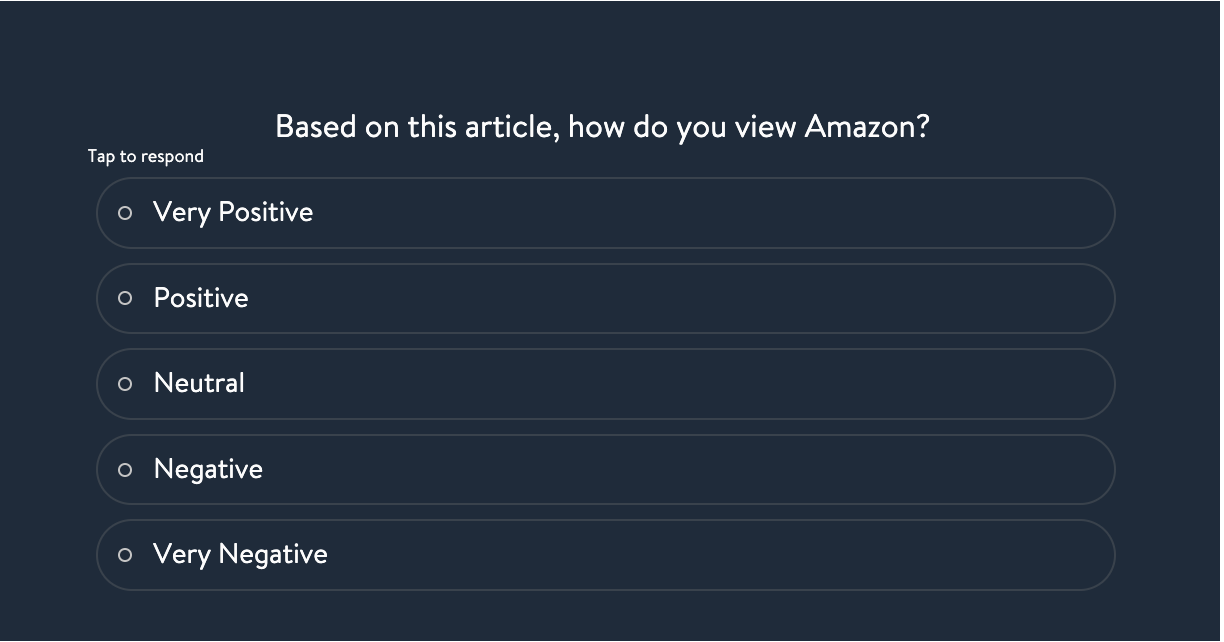Click empty area inside Very Negative answer row
Screen dimensions: 1224x642
tap(700, 555)
